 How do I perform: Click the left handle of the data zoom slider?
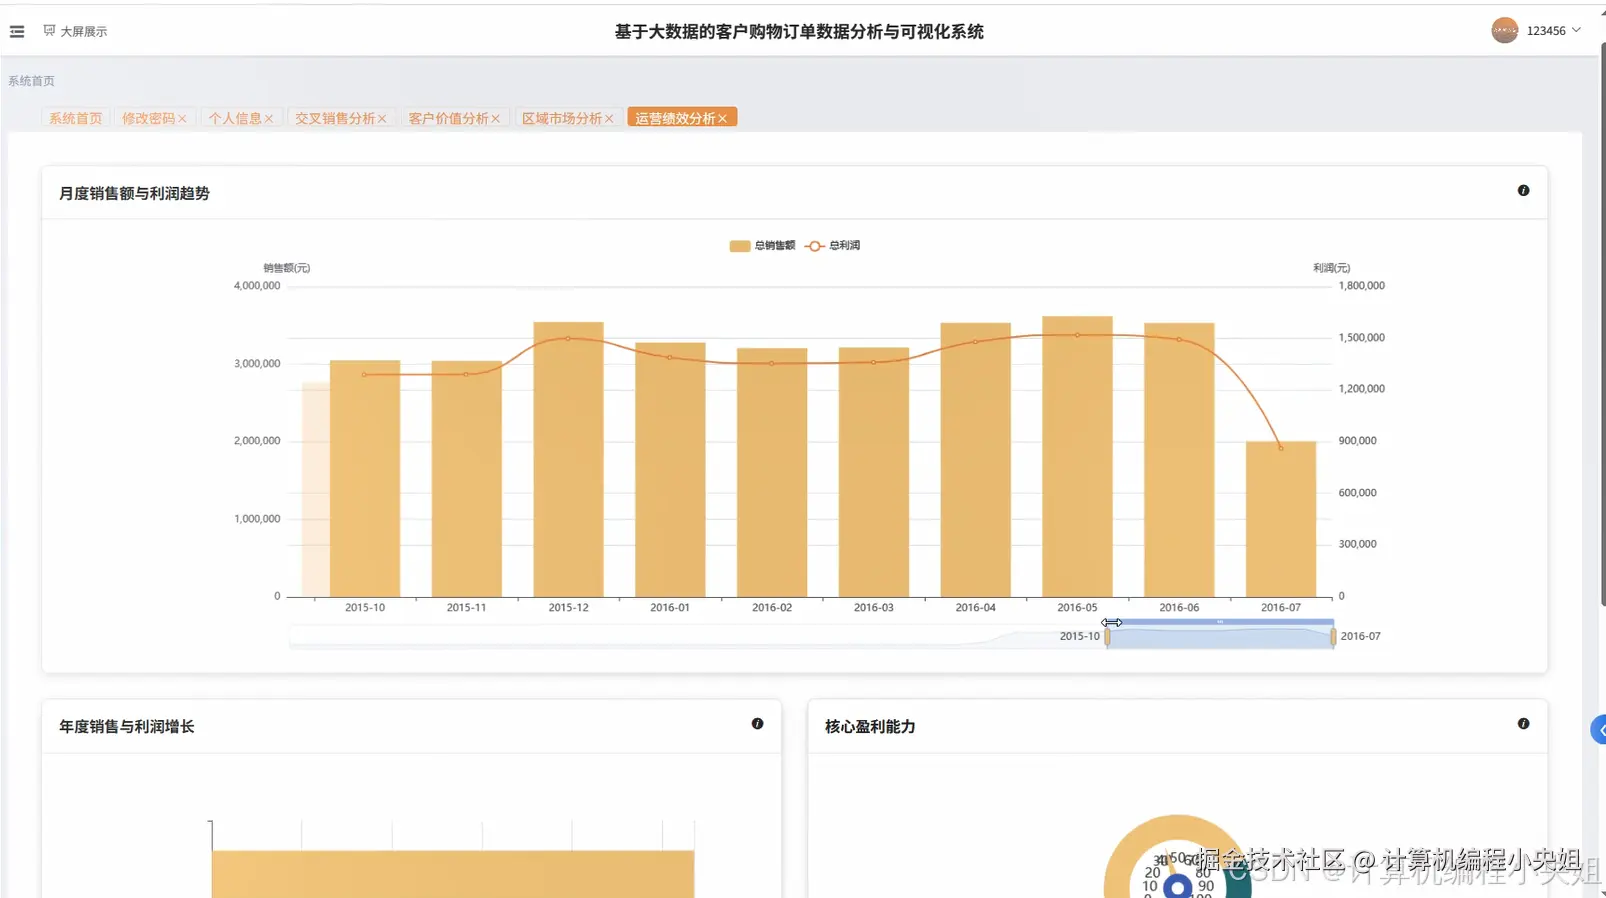point(1107,637)
